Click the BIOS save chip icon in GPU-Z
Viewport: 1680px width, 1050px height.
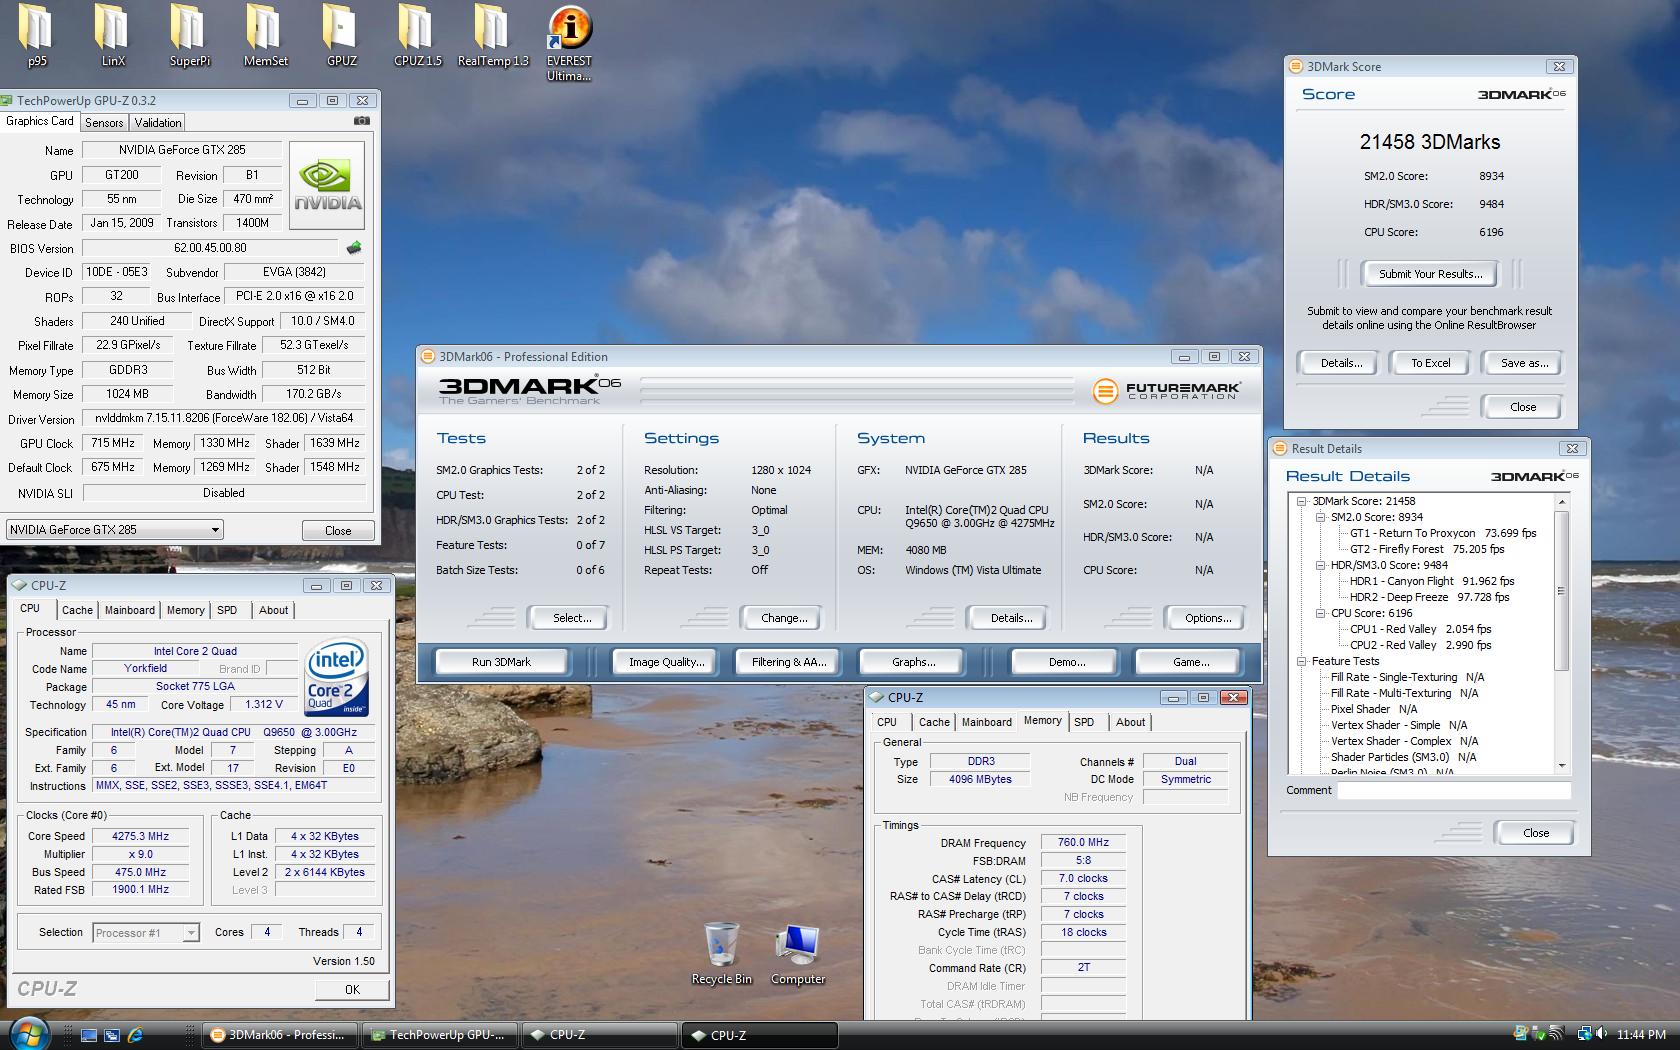click(353, 247)
